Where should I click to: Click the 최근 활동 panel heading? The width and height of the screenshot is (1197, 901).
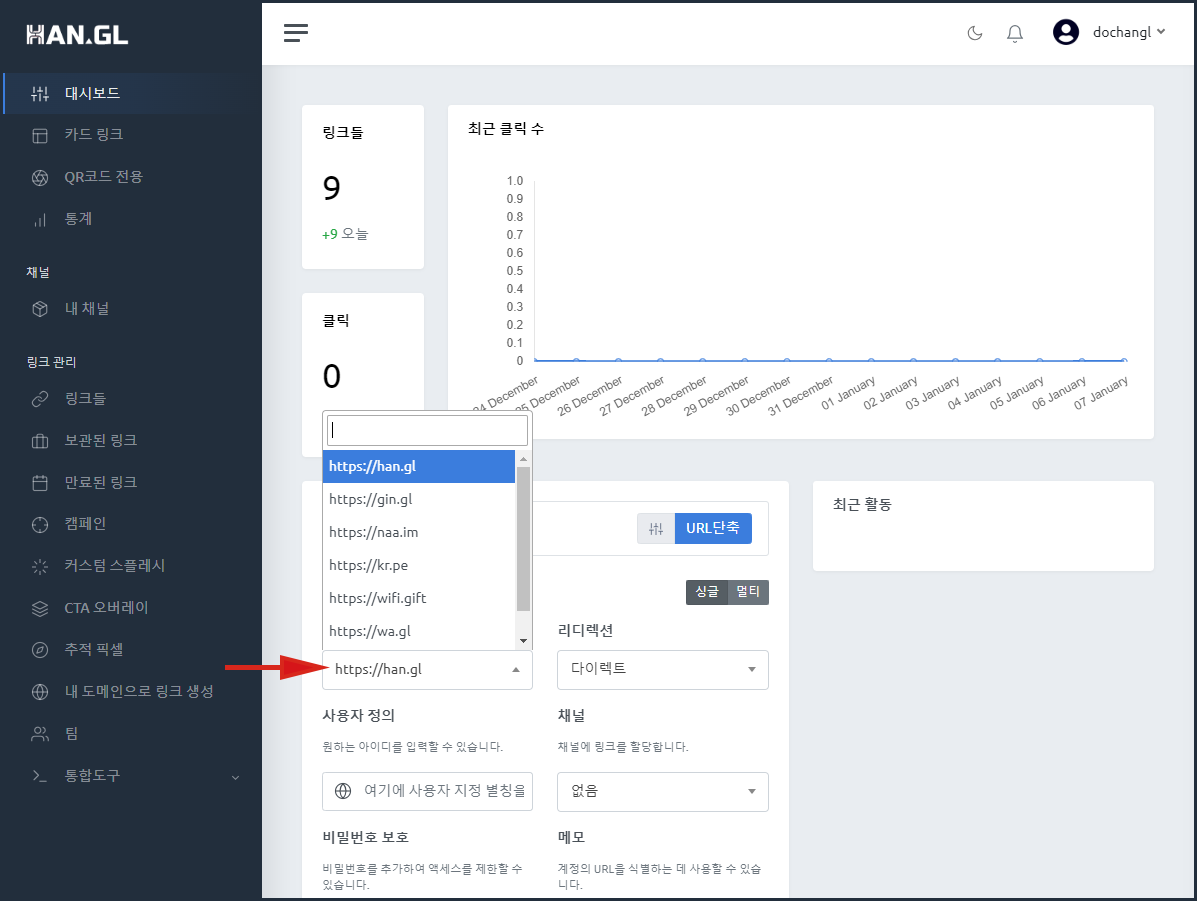coord(862,505)
